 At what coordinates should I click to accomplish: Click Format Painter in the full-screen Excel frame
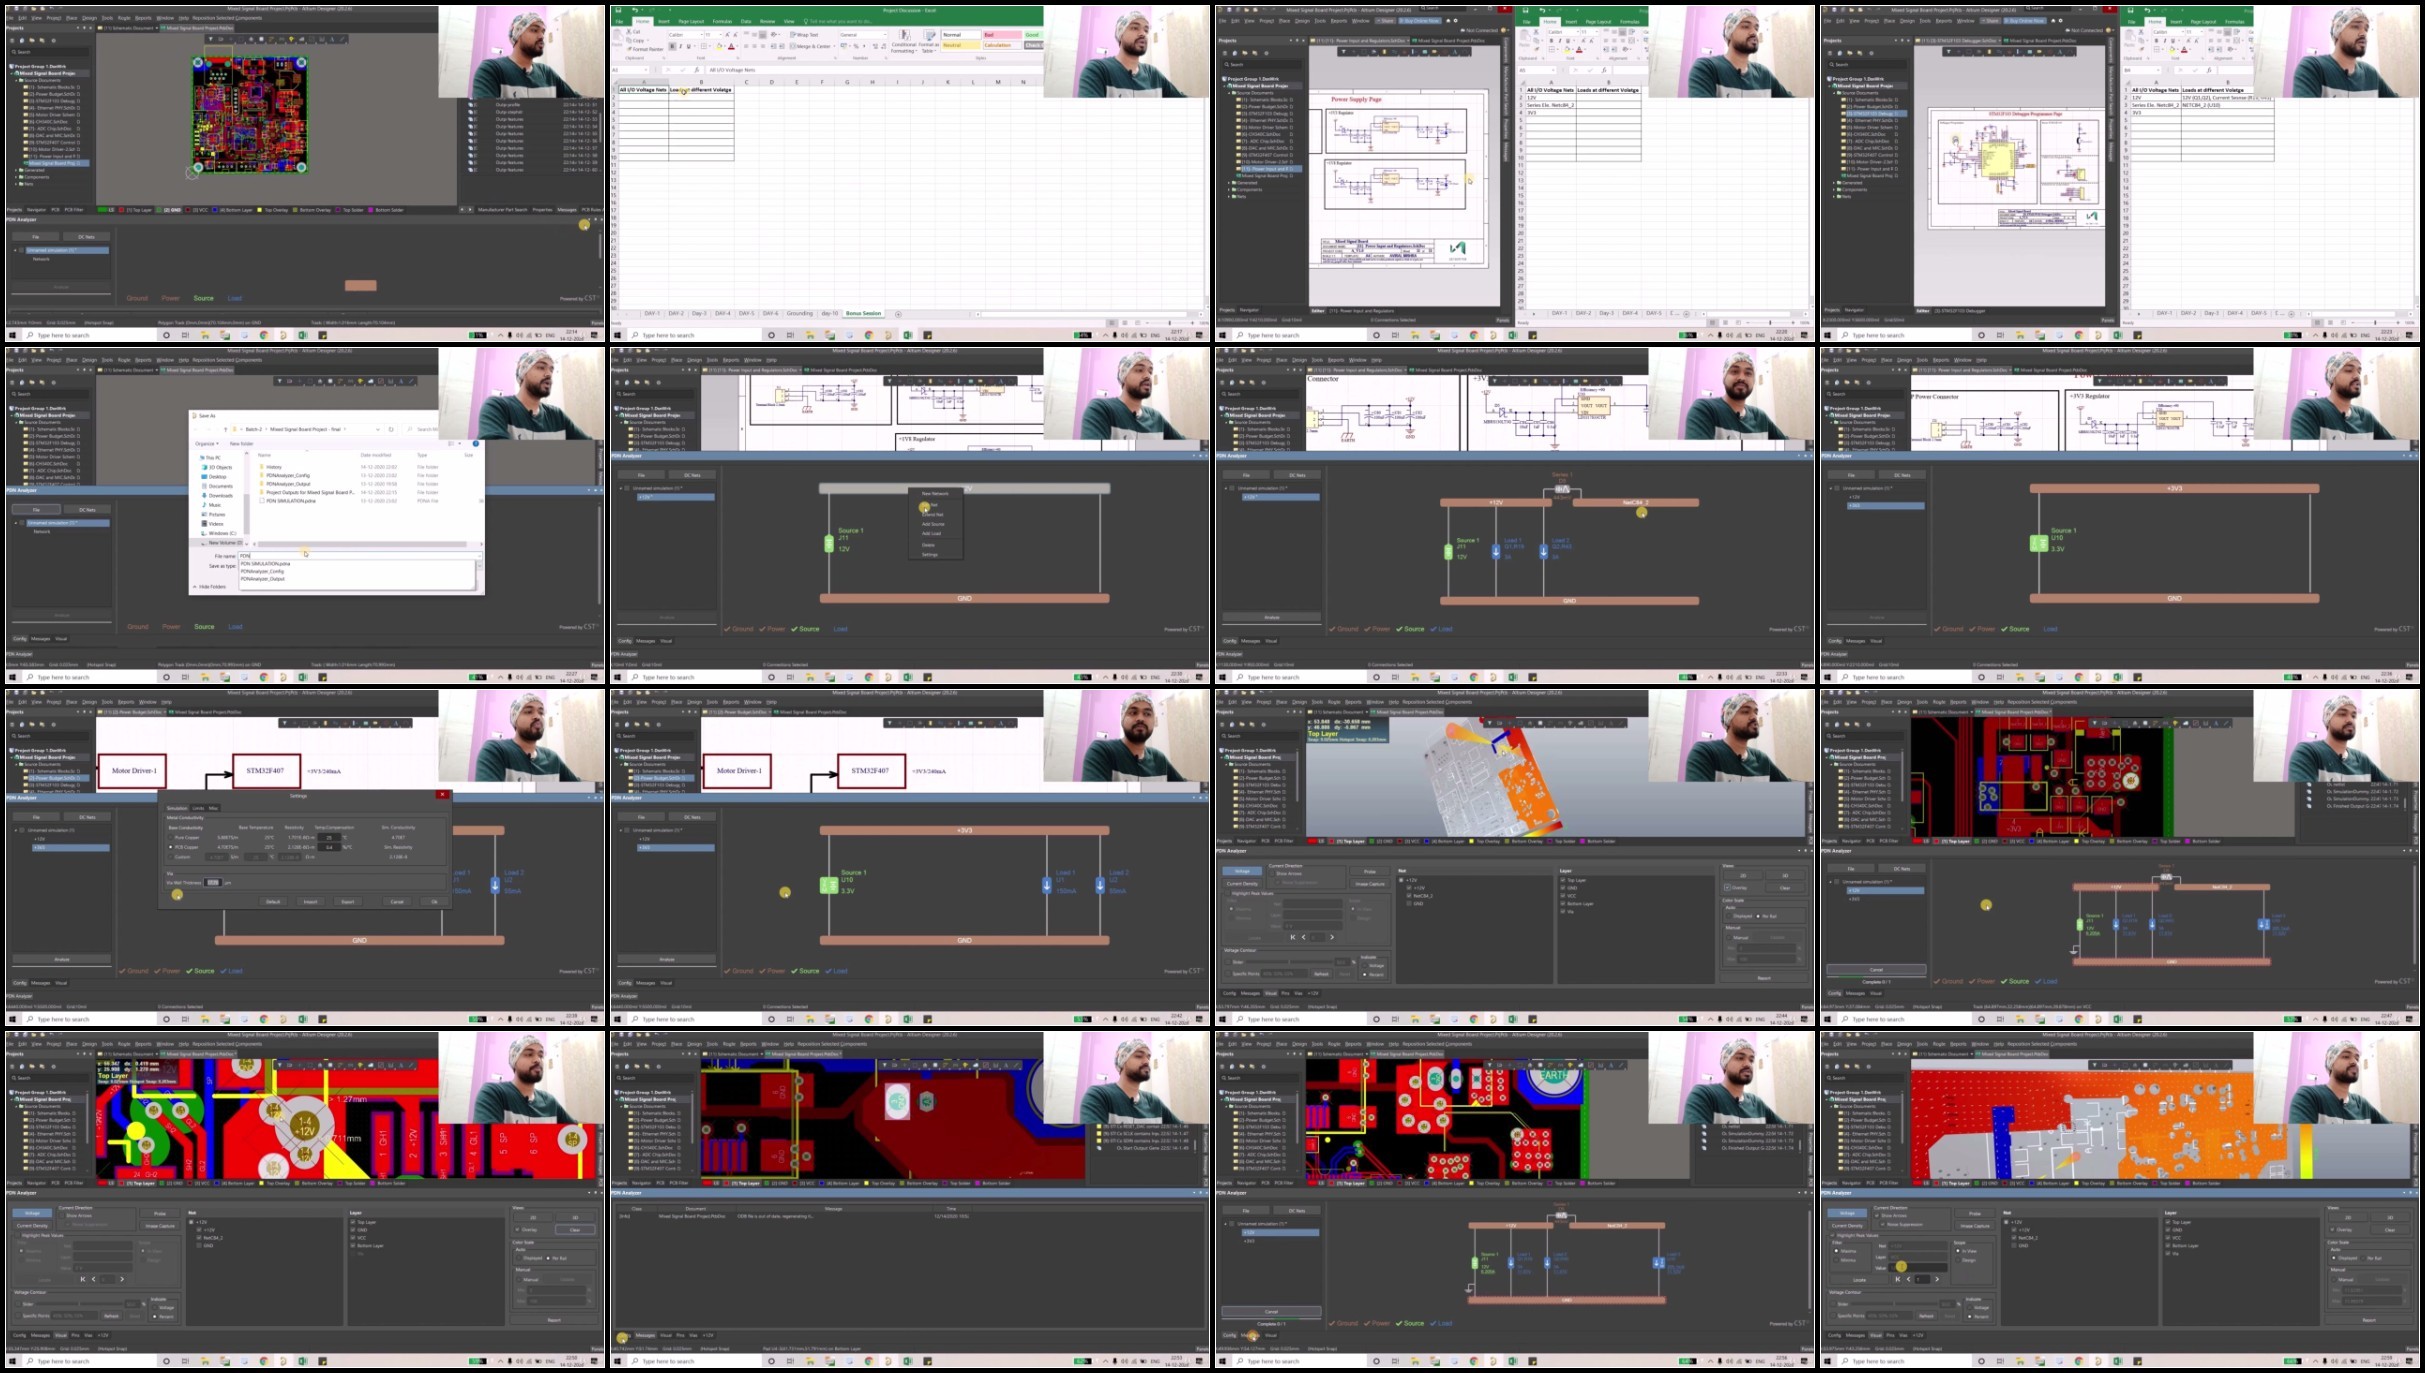[645, 49]
